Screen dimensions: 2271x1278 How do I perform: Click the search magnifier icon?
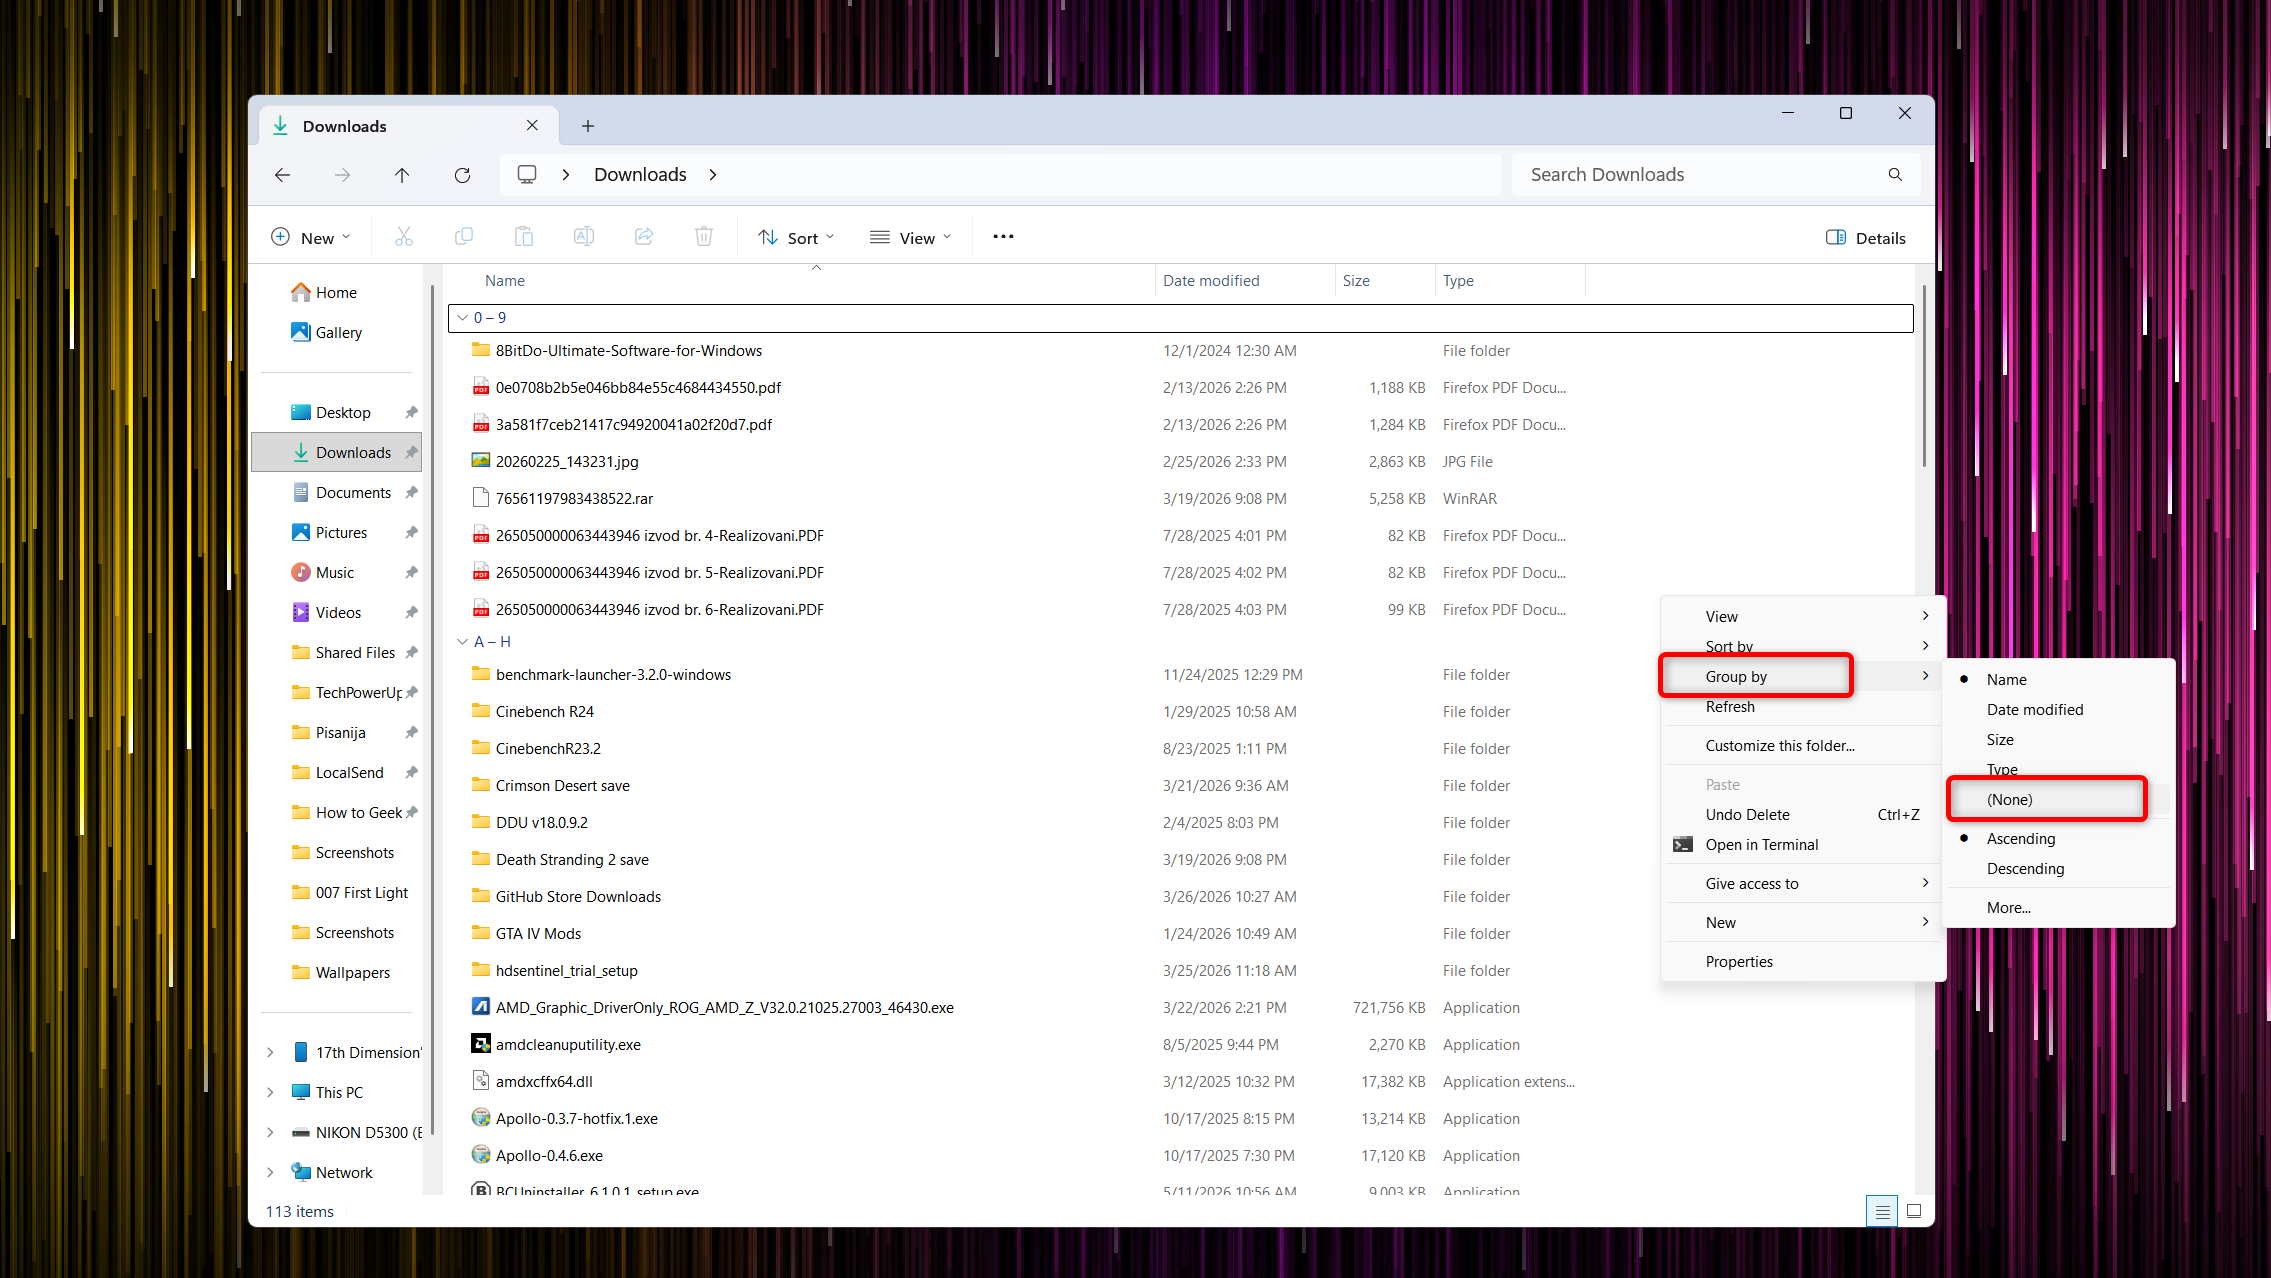[x=1895, y=175]
